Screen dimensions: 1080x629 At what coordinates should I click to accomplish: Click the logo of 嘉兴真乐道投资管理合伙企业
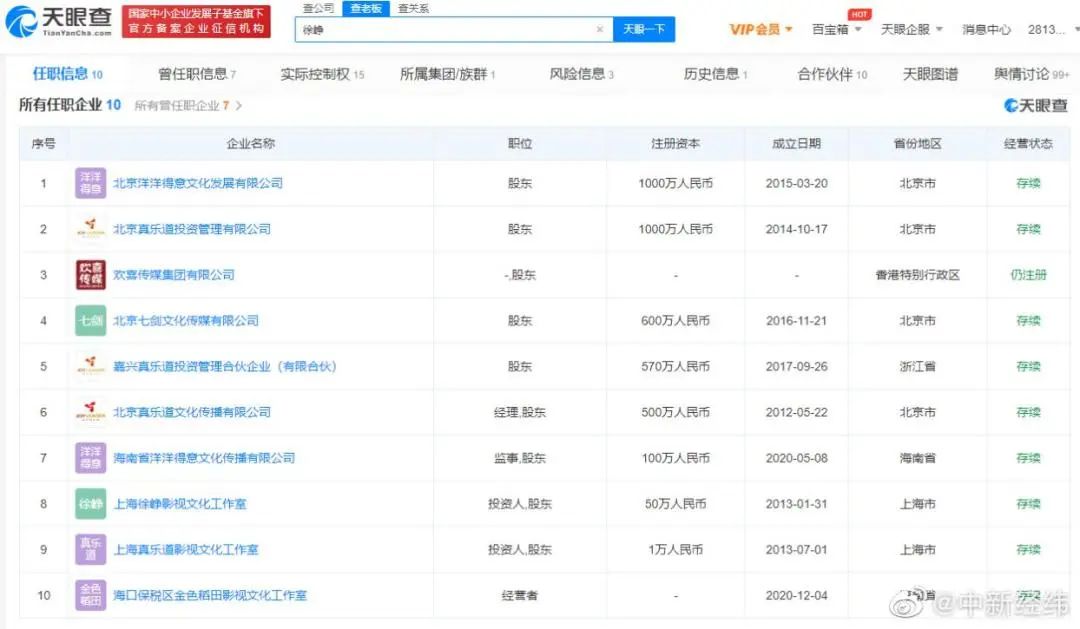point(90,366)
